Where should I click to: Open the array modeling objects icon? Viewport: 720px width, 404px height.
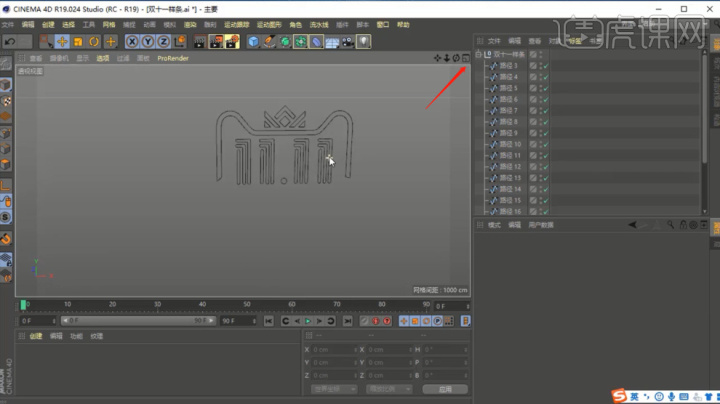pos(300,42)
